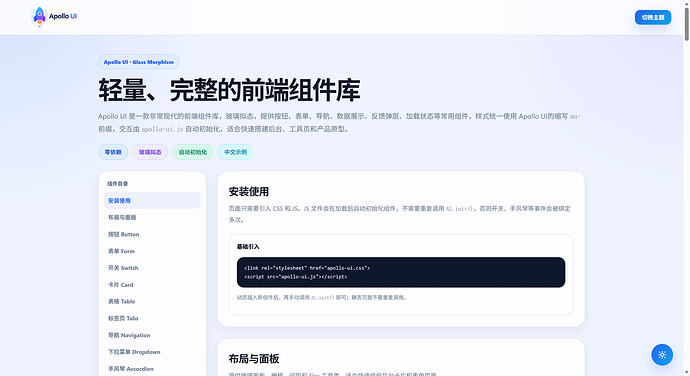Viewport: 690px width, 376px height.
Task: Select the 自动初始化 tag
Action: [193, 152]
